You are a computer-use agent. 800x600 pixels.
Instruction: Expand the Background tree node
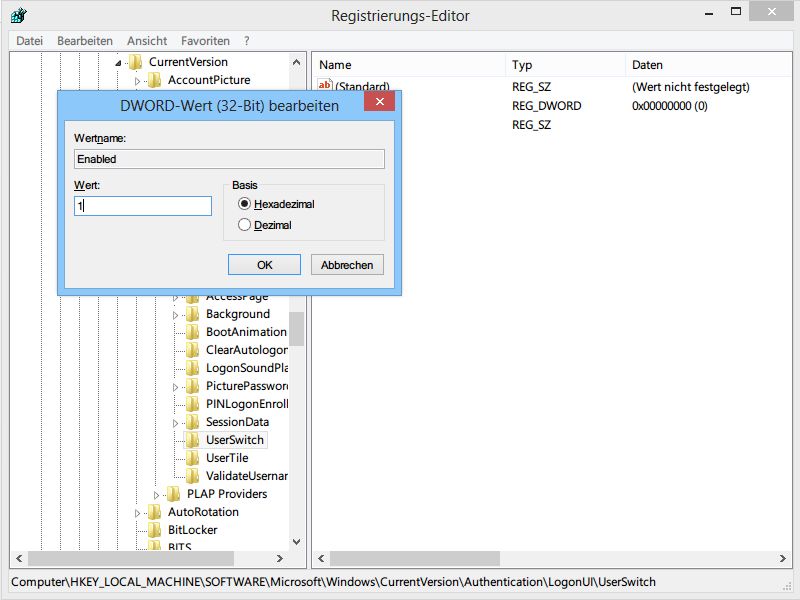point(176,315)
